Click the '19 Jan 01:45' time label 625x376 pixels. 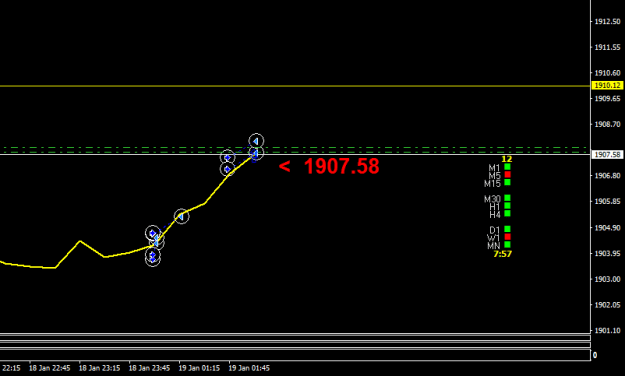tap(249, 368)
